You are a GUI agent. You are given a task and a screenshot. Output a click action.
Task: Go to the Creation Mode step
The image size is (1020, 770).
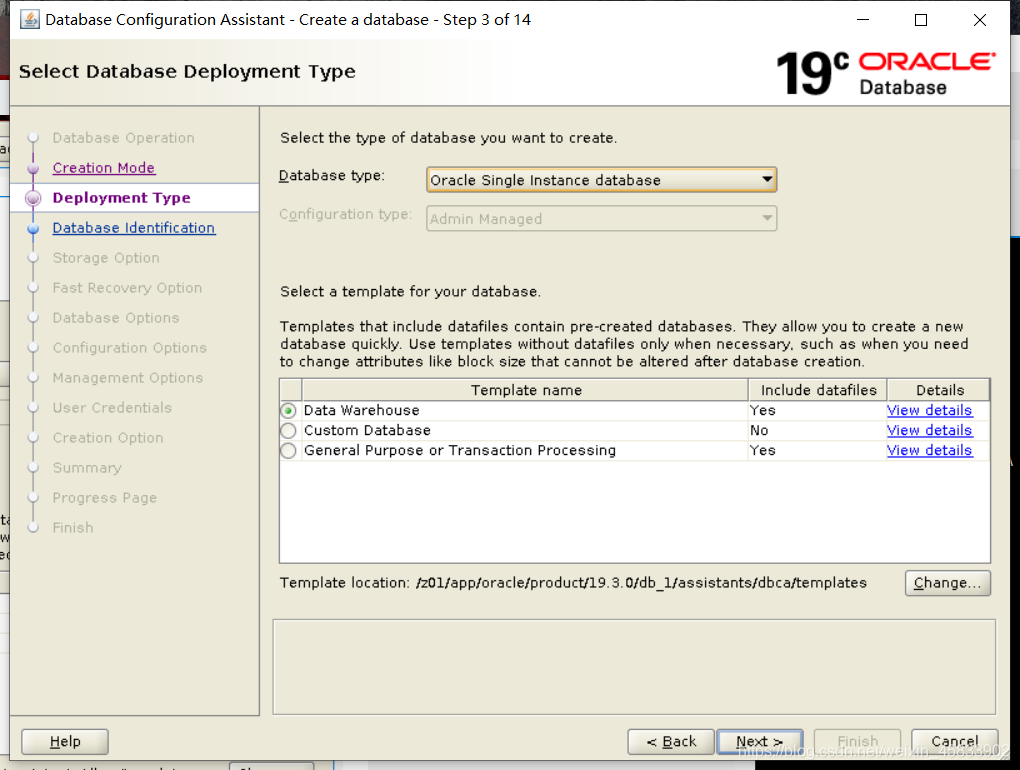click(103, 168)
